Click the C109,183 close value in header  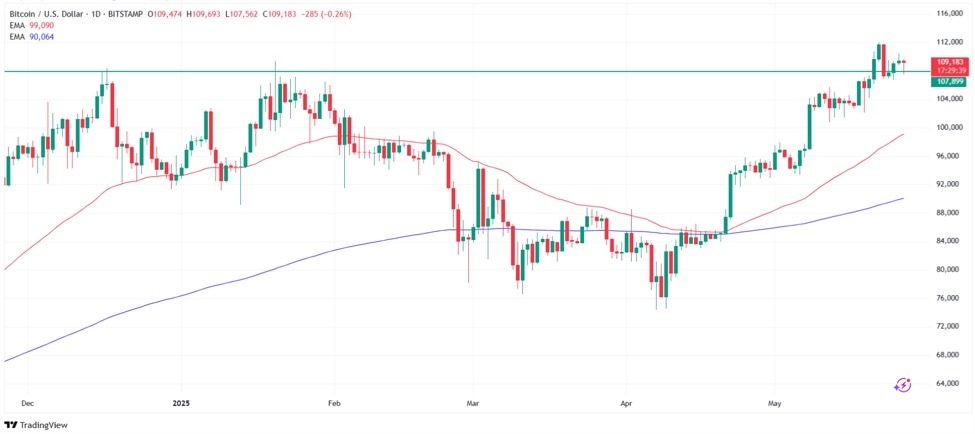pos(277,13)
